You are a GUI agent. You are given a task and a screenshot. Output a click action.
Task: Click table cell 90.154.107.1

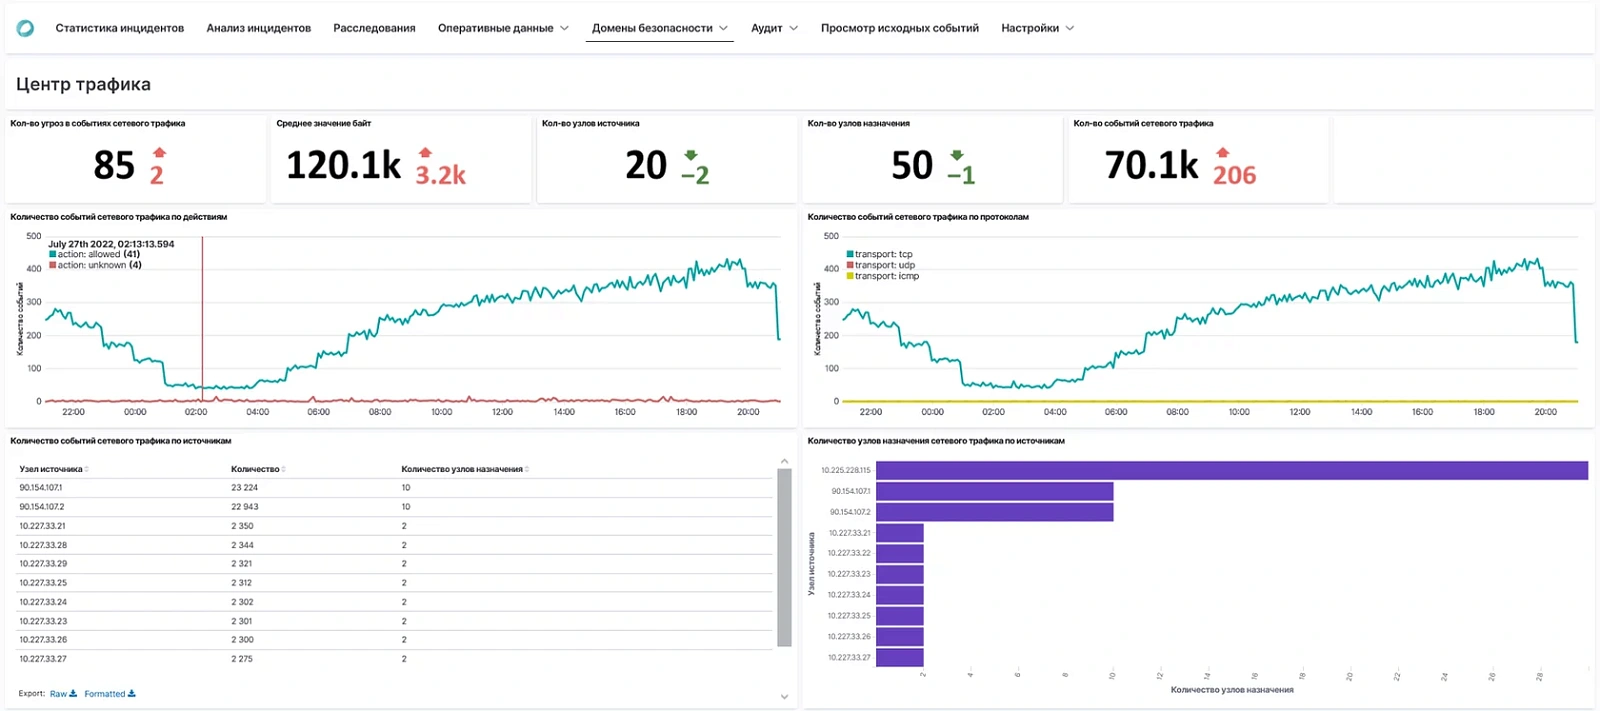pos(41,488)
